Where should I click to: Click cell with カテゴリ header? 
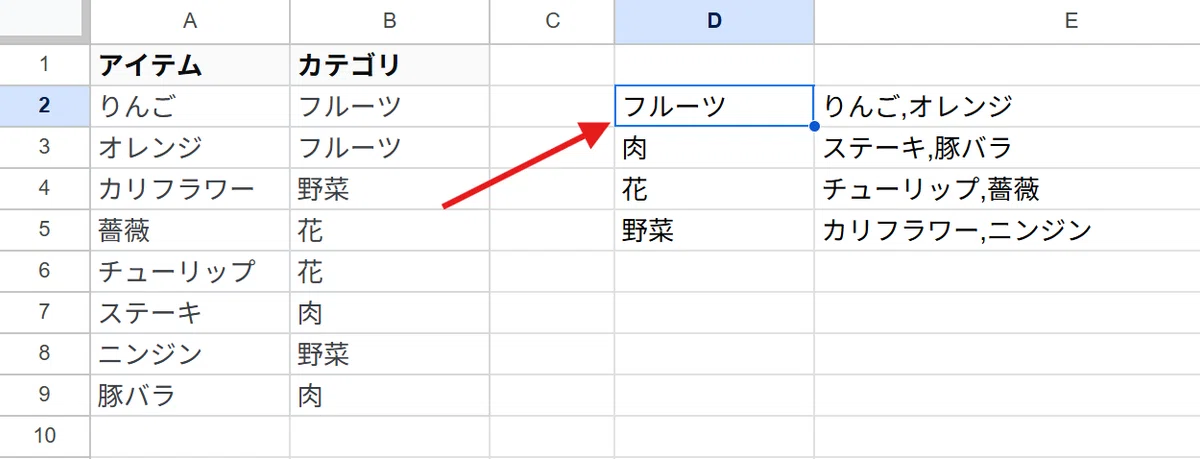[390, 65]
